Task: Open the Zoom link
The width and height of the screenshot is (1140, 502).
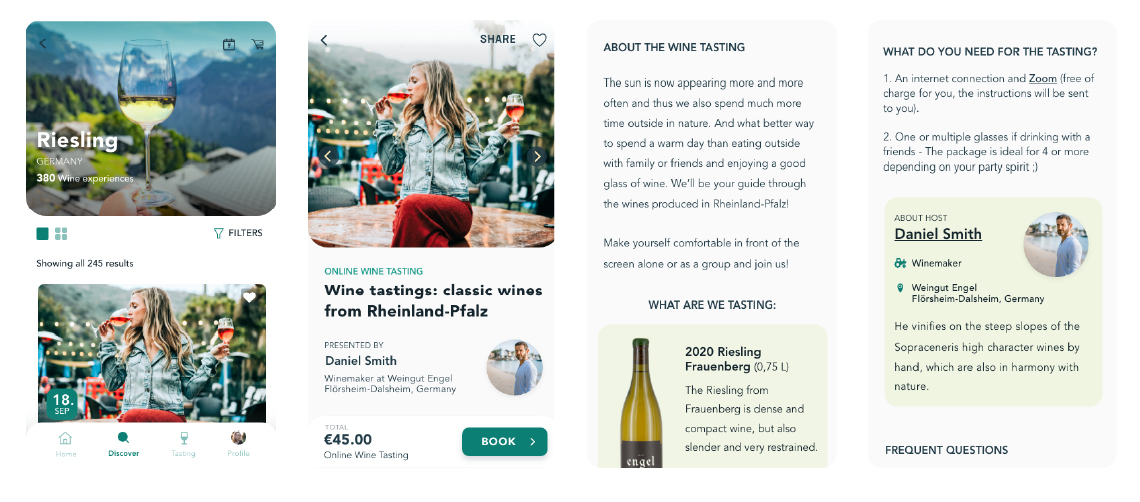Action: pyautogui.click(x=1042, y=78)
